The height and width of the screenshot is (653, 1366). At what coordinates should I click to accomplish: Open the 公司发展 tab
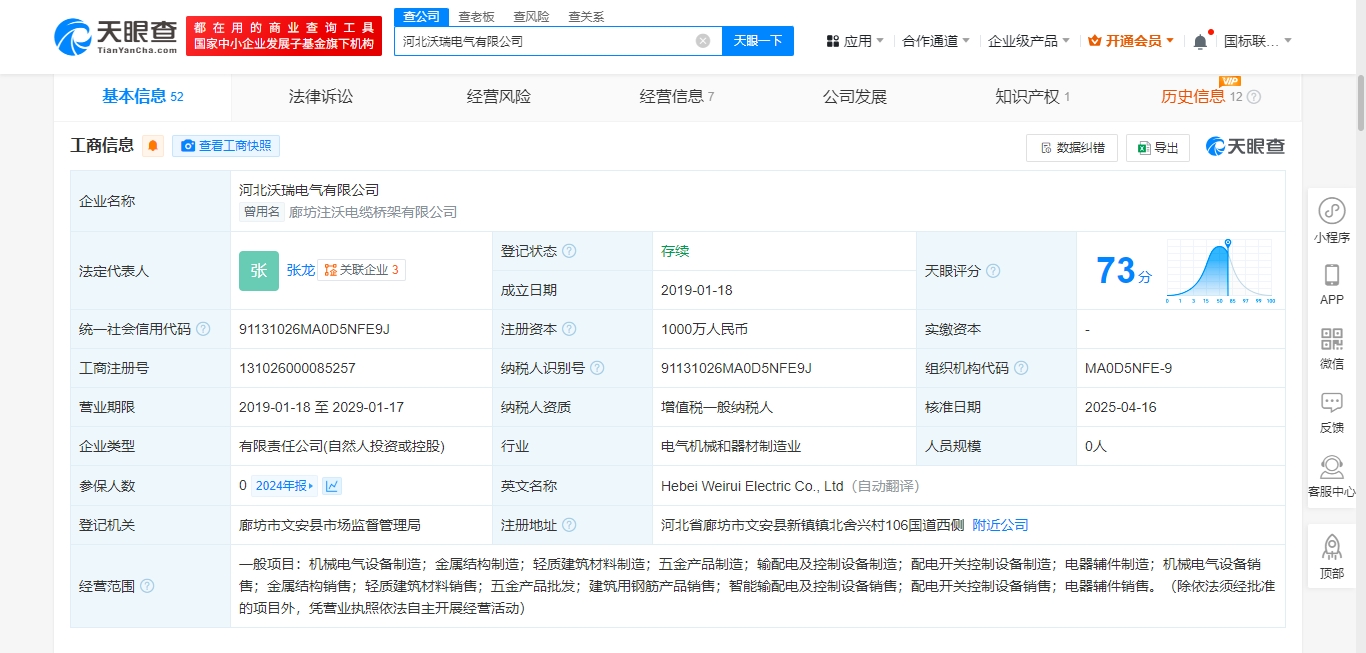(x=855, y=97)
